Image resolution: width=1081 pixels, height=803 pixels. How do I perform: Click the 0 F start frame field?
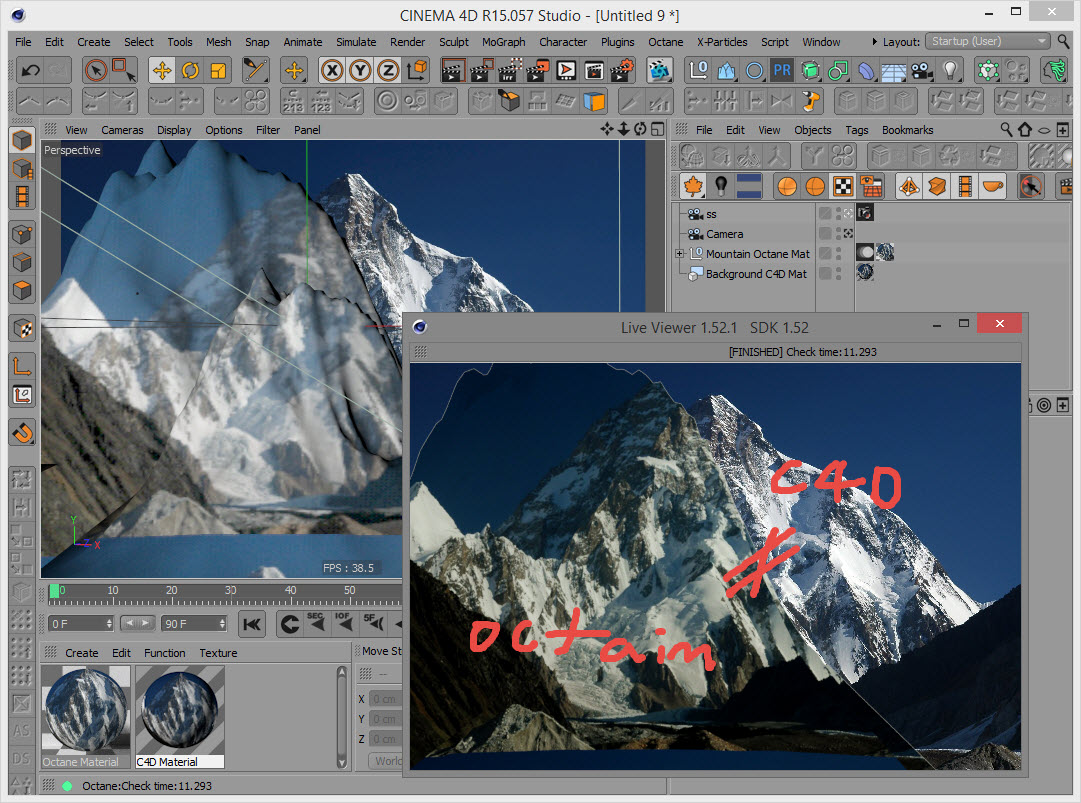point(81,624)
